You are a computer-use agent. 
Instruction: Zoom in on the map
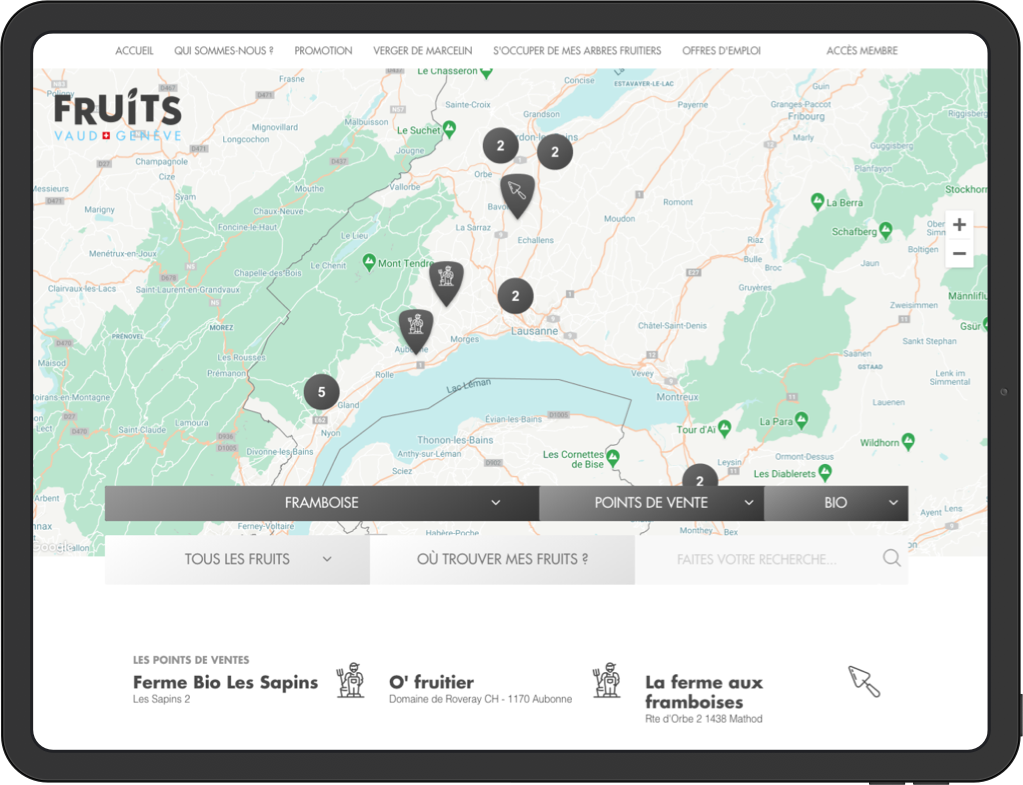959,225
